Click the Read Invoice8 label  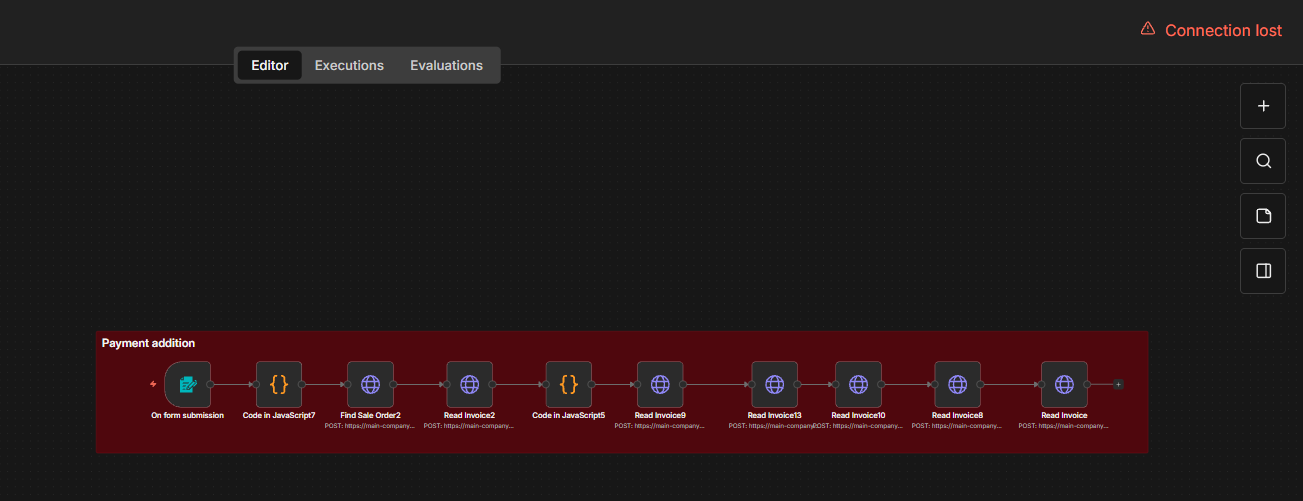[957, 415]
